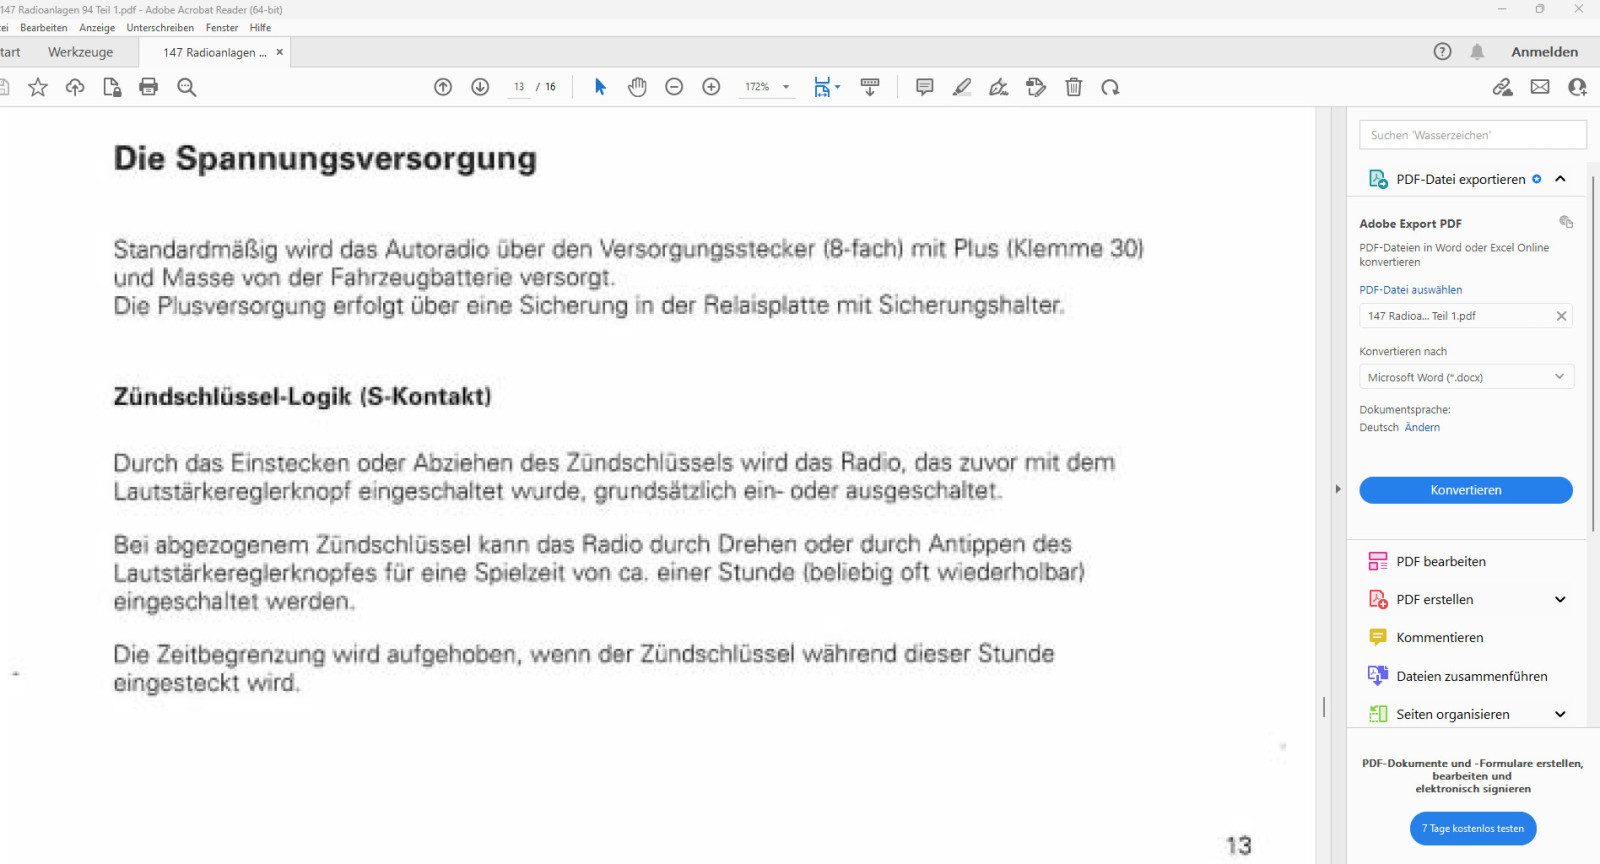Add current file to starred bookmarks
The height and width of the screenshot is (864, 1600).
[38, 87]
